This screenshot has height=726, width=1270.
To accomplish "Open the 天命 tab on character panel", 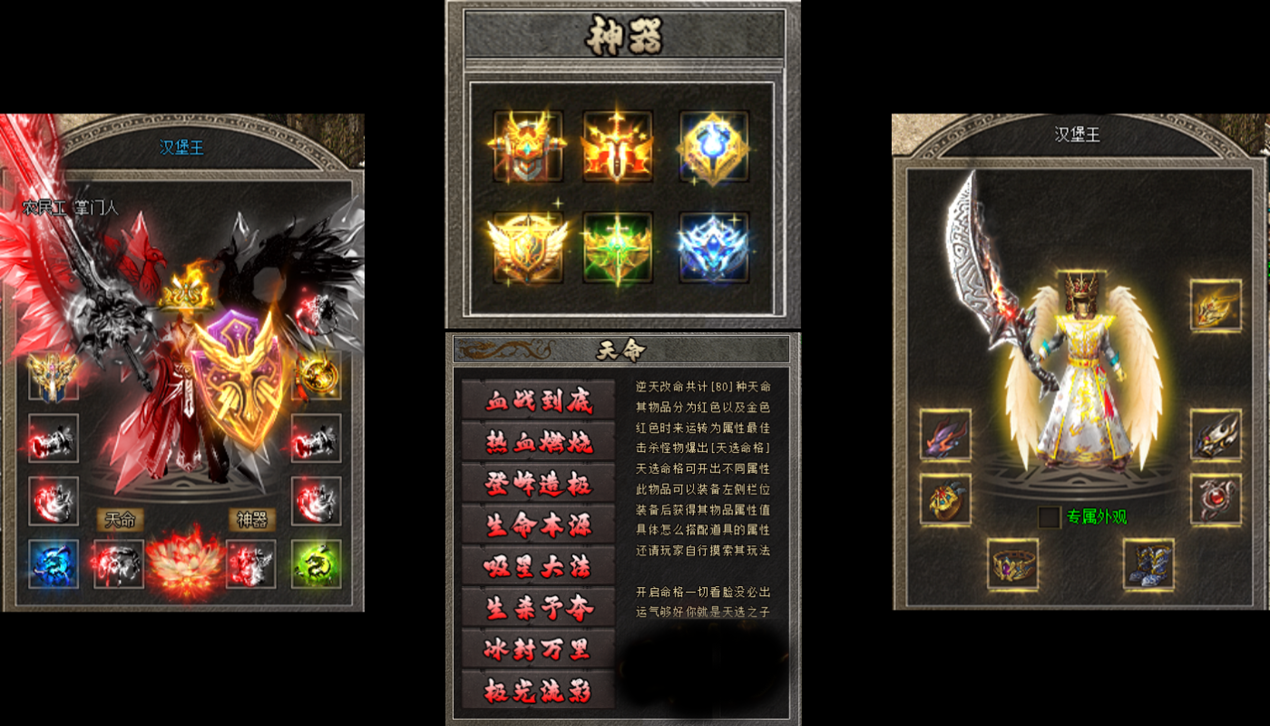I will pyautogui.click(x=121, y=520).
